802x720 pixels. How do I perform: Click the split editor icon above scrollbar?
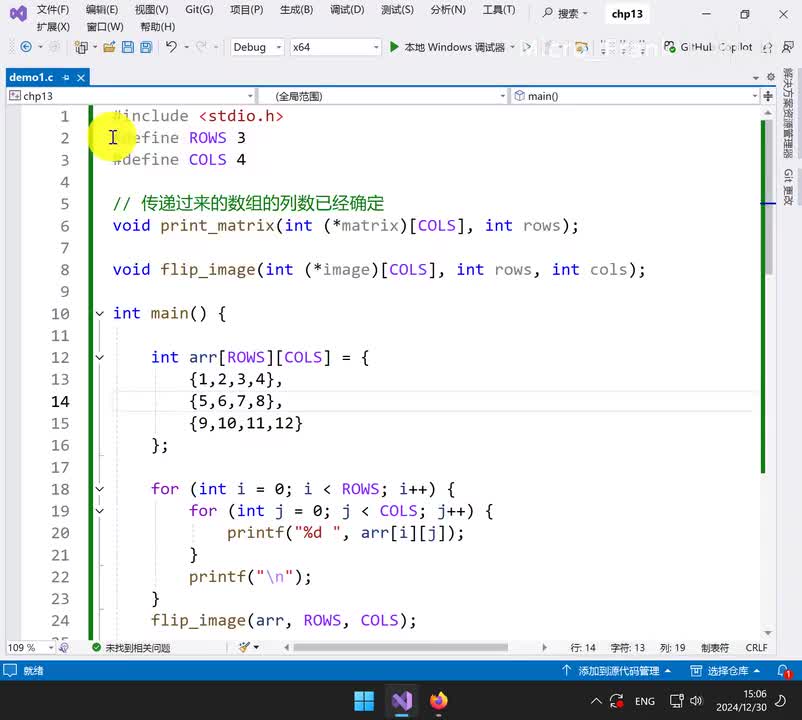click(768, 96)
